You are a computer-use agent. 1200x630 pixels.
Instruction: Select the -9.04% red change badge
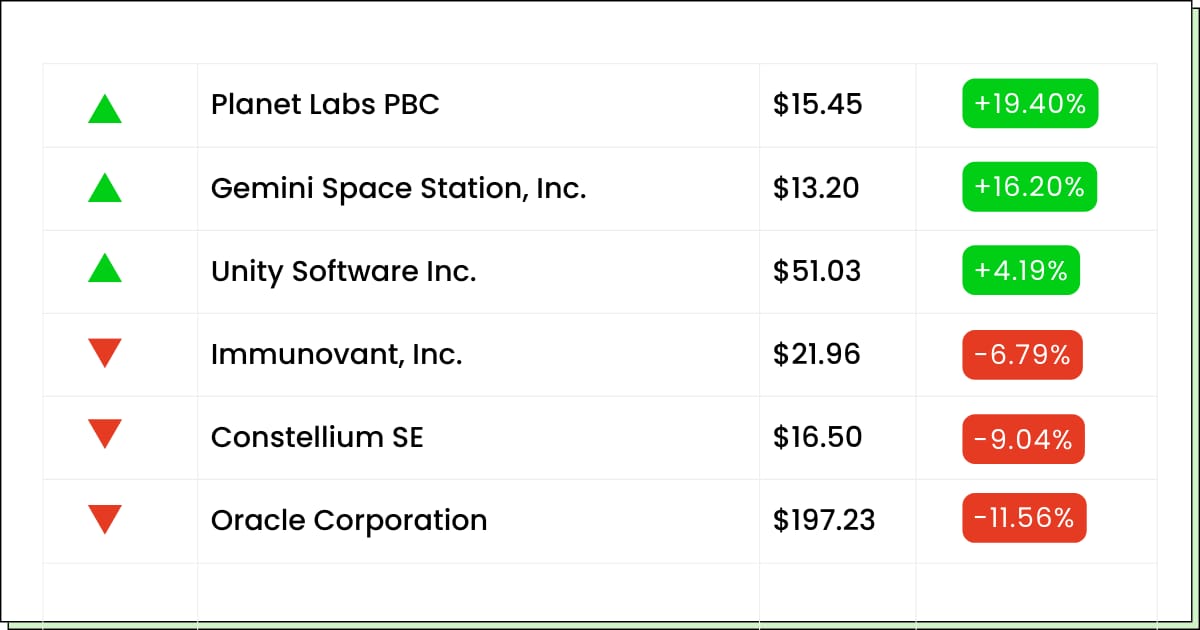pyautogui.click(x=1023, y=439)
